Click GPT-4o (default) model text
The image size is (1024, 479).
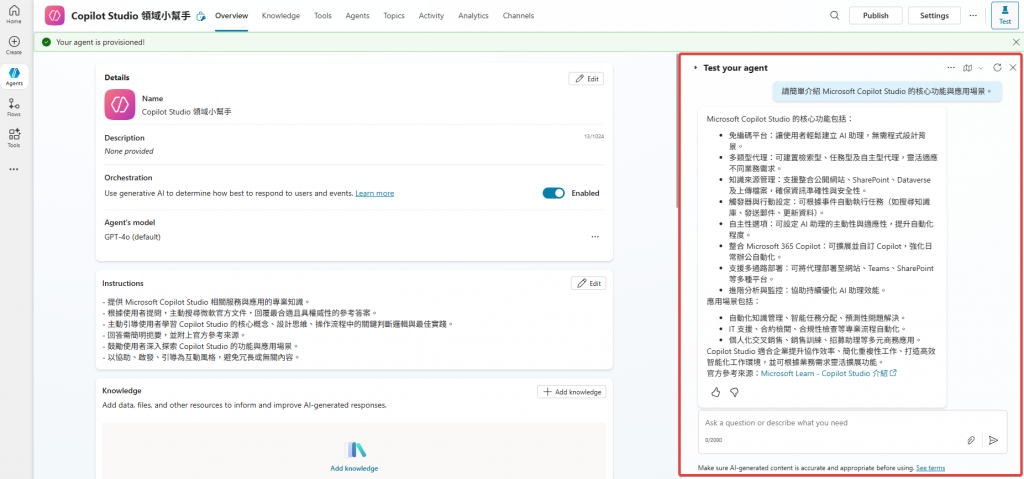click(x=133, y=237)
